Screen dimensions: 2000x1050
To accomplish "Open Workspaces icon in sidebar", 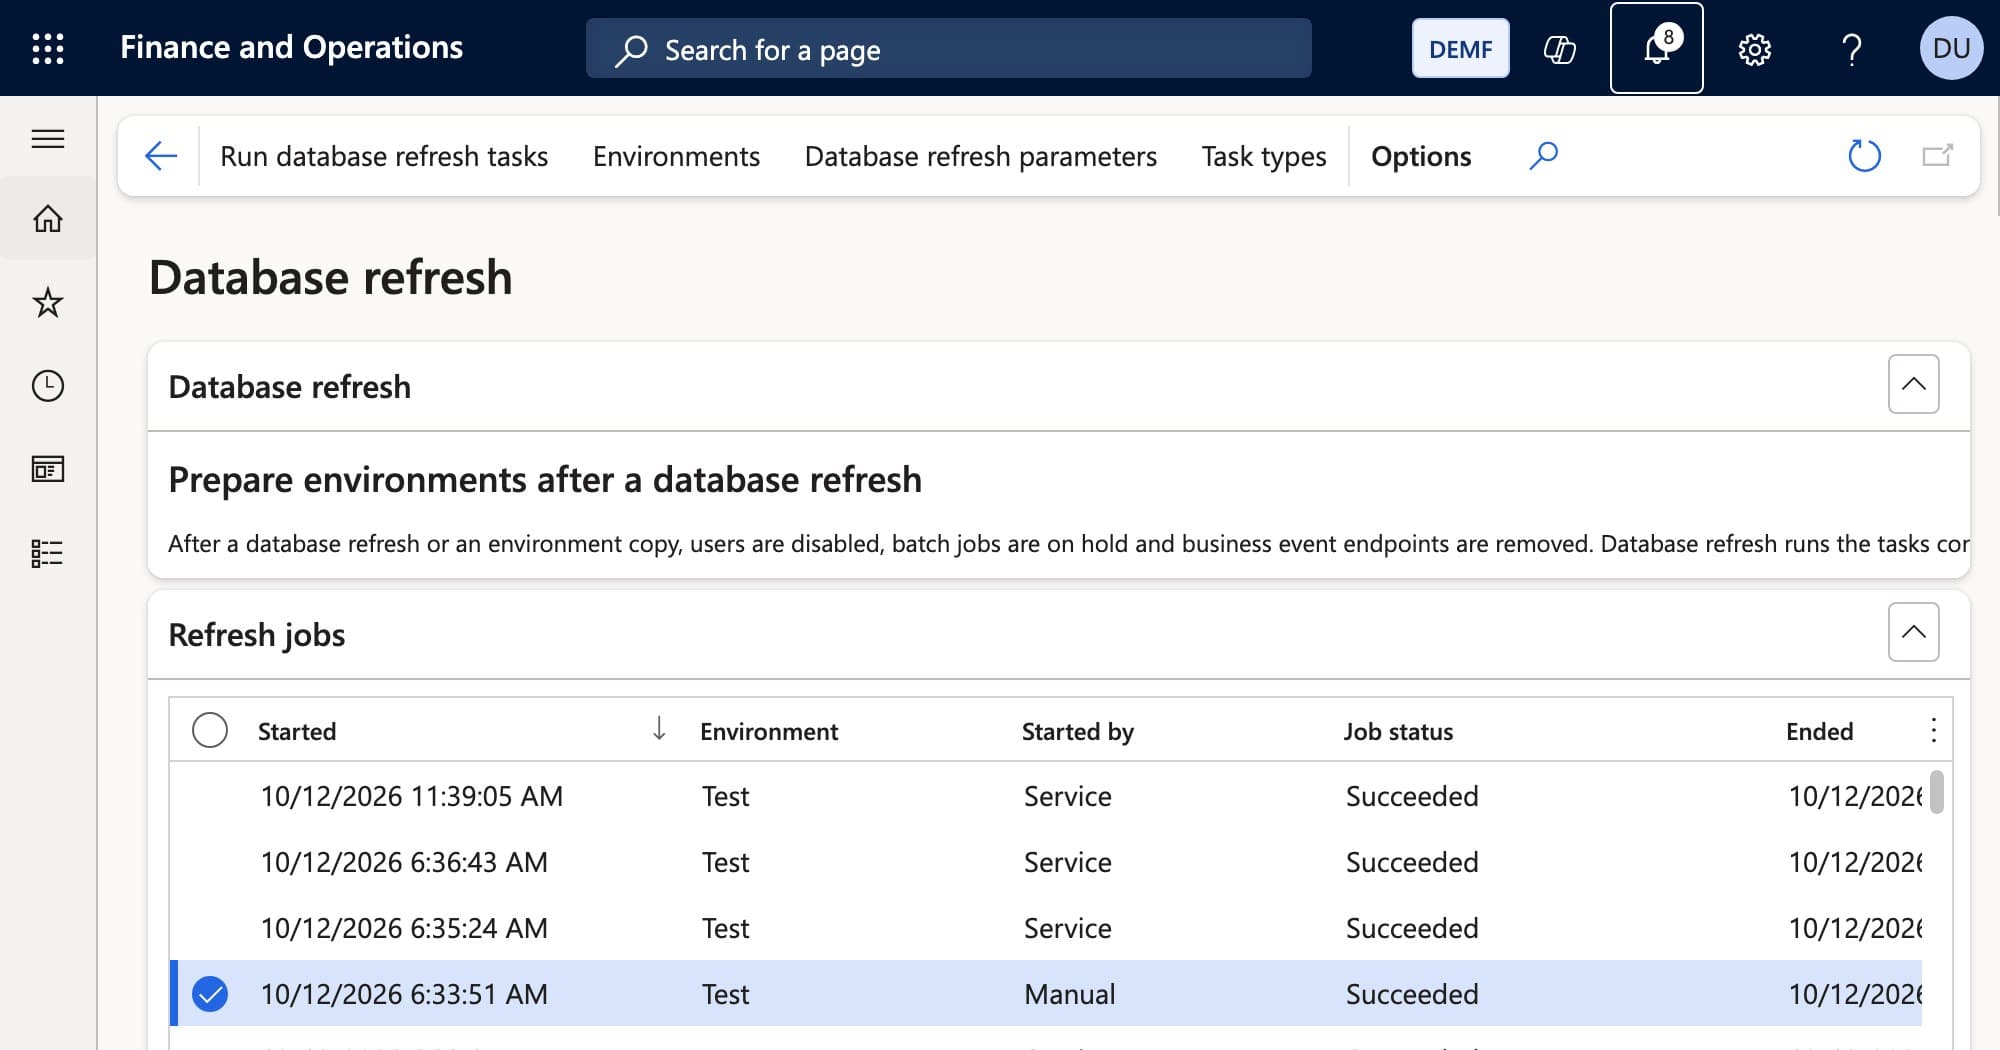I will [48, 469].
